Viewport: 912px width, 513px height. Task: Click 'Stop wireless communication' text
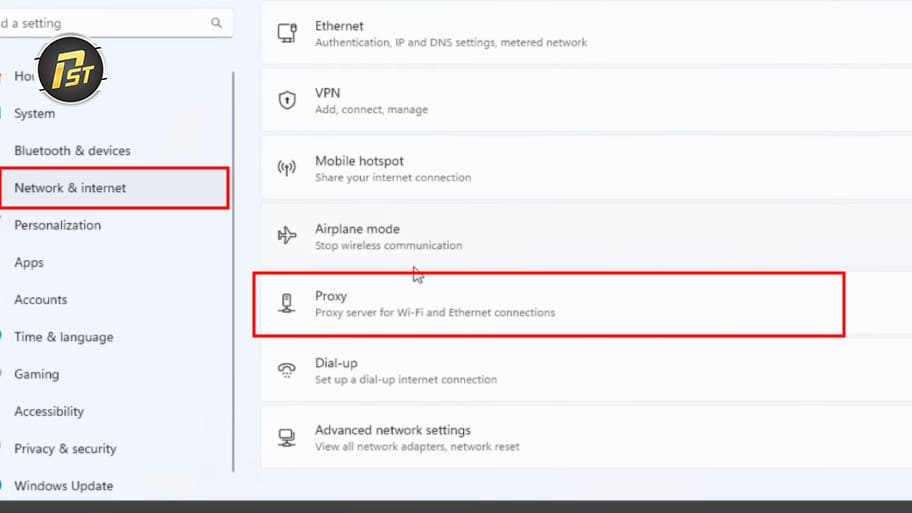click(x=389, y=245)
